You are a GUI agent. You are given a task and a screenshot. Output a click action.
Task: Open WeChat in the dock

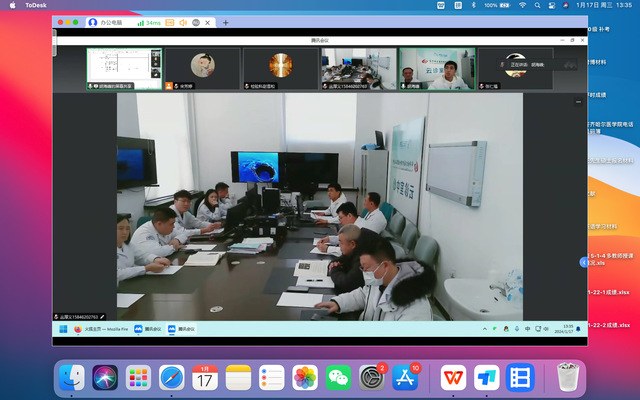(x=339, y=377)
